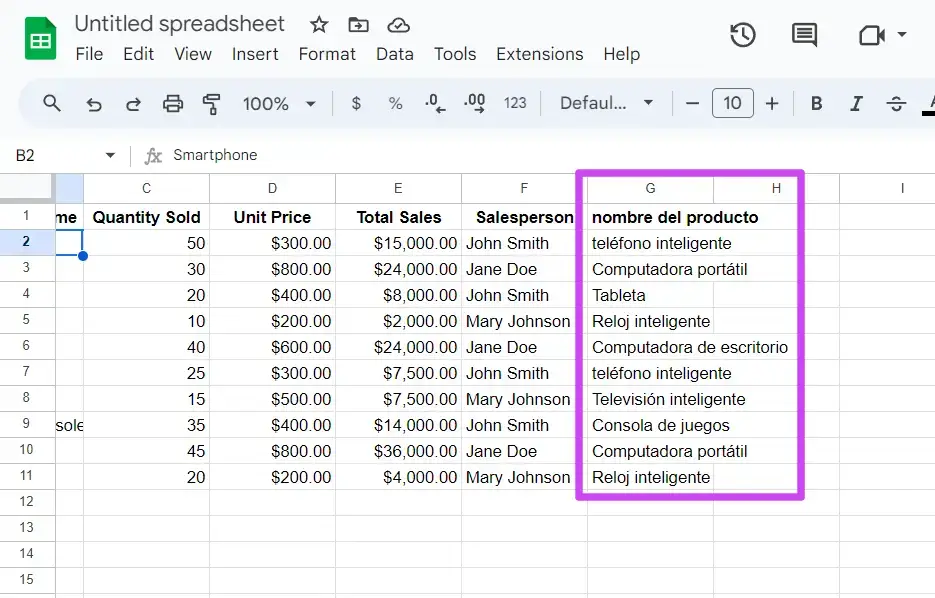
Task: Format as percent
Action: pyautogui.click(x=395, y=104)
